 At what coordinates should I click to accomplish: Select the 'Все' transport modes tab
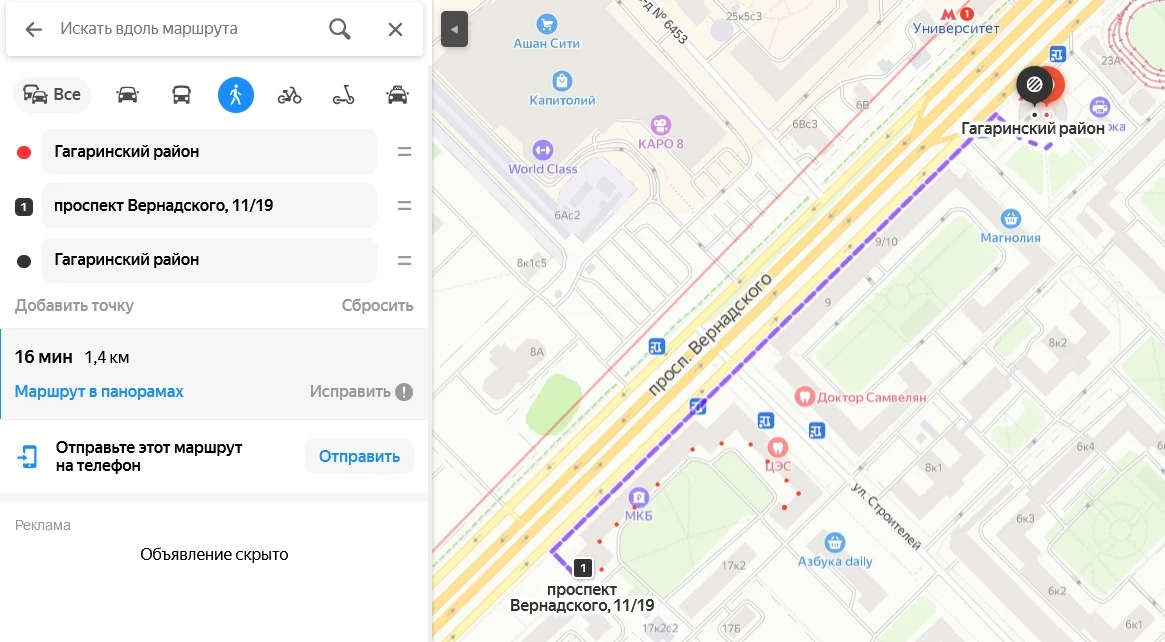pos(53,94)
